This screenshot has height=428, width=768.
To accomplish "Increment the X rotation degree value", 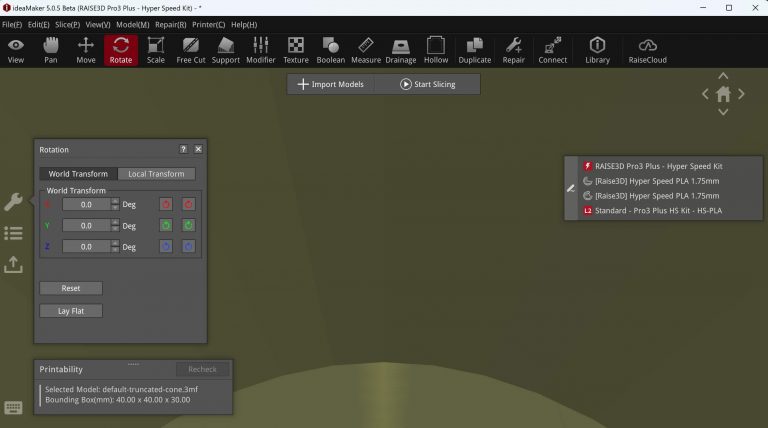I will click(x=115, y=201).
